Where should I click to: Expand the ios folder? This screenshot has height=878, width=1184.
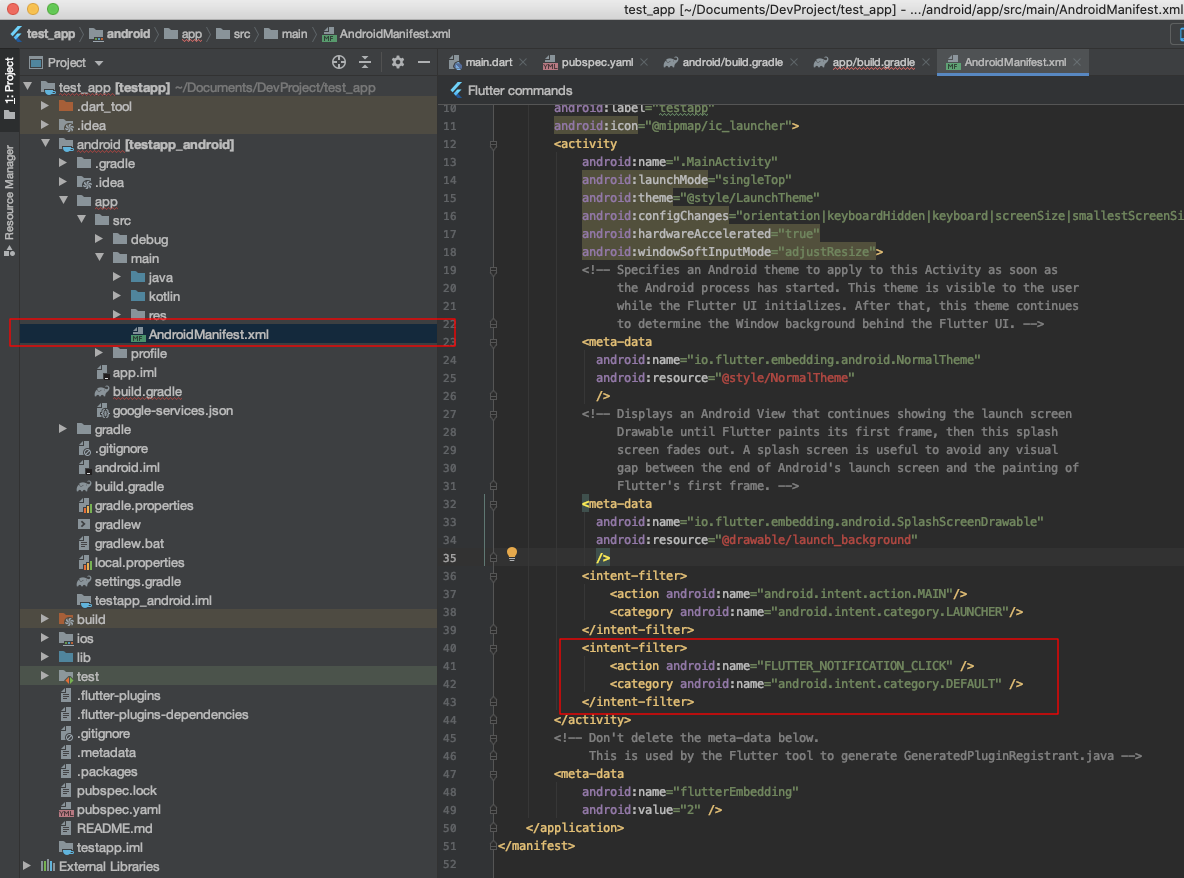click(x=45, y=638)
